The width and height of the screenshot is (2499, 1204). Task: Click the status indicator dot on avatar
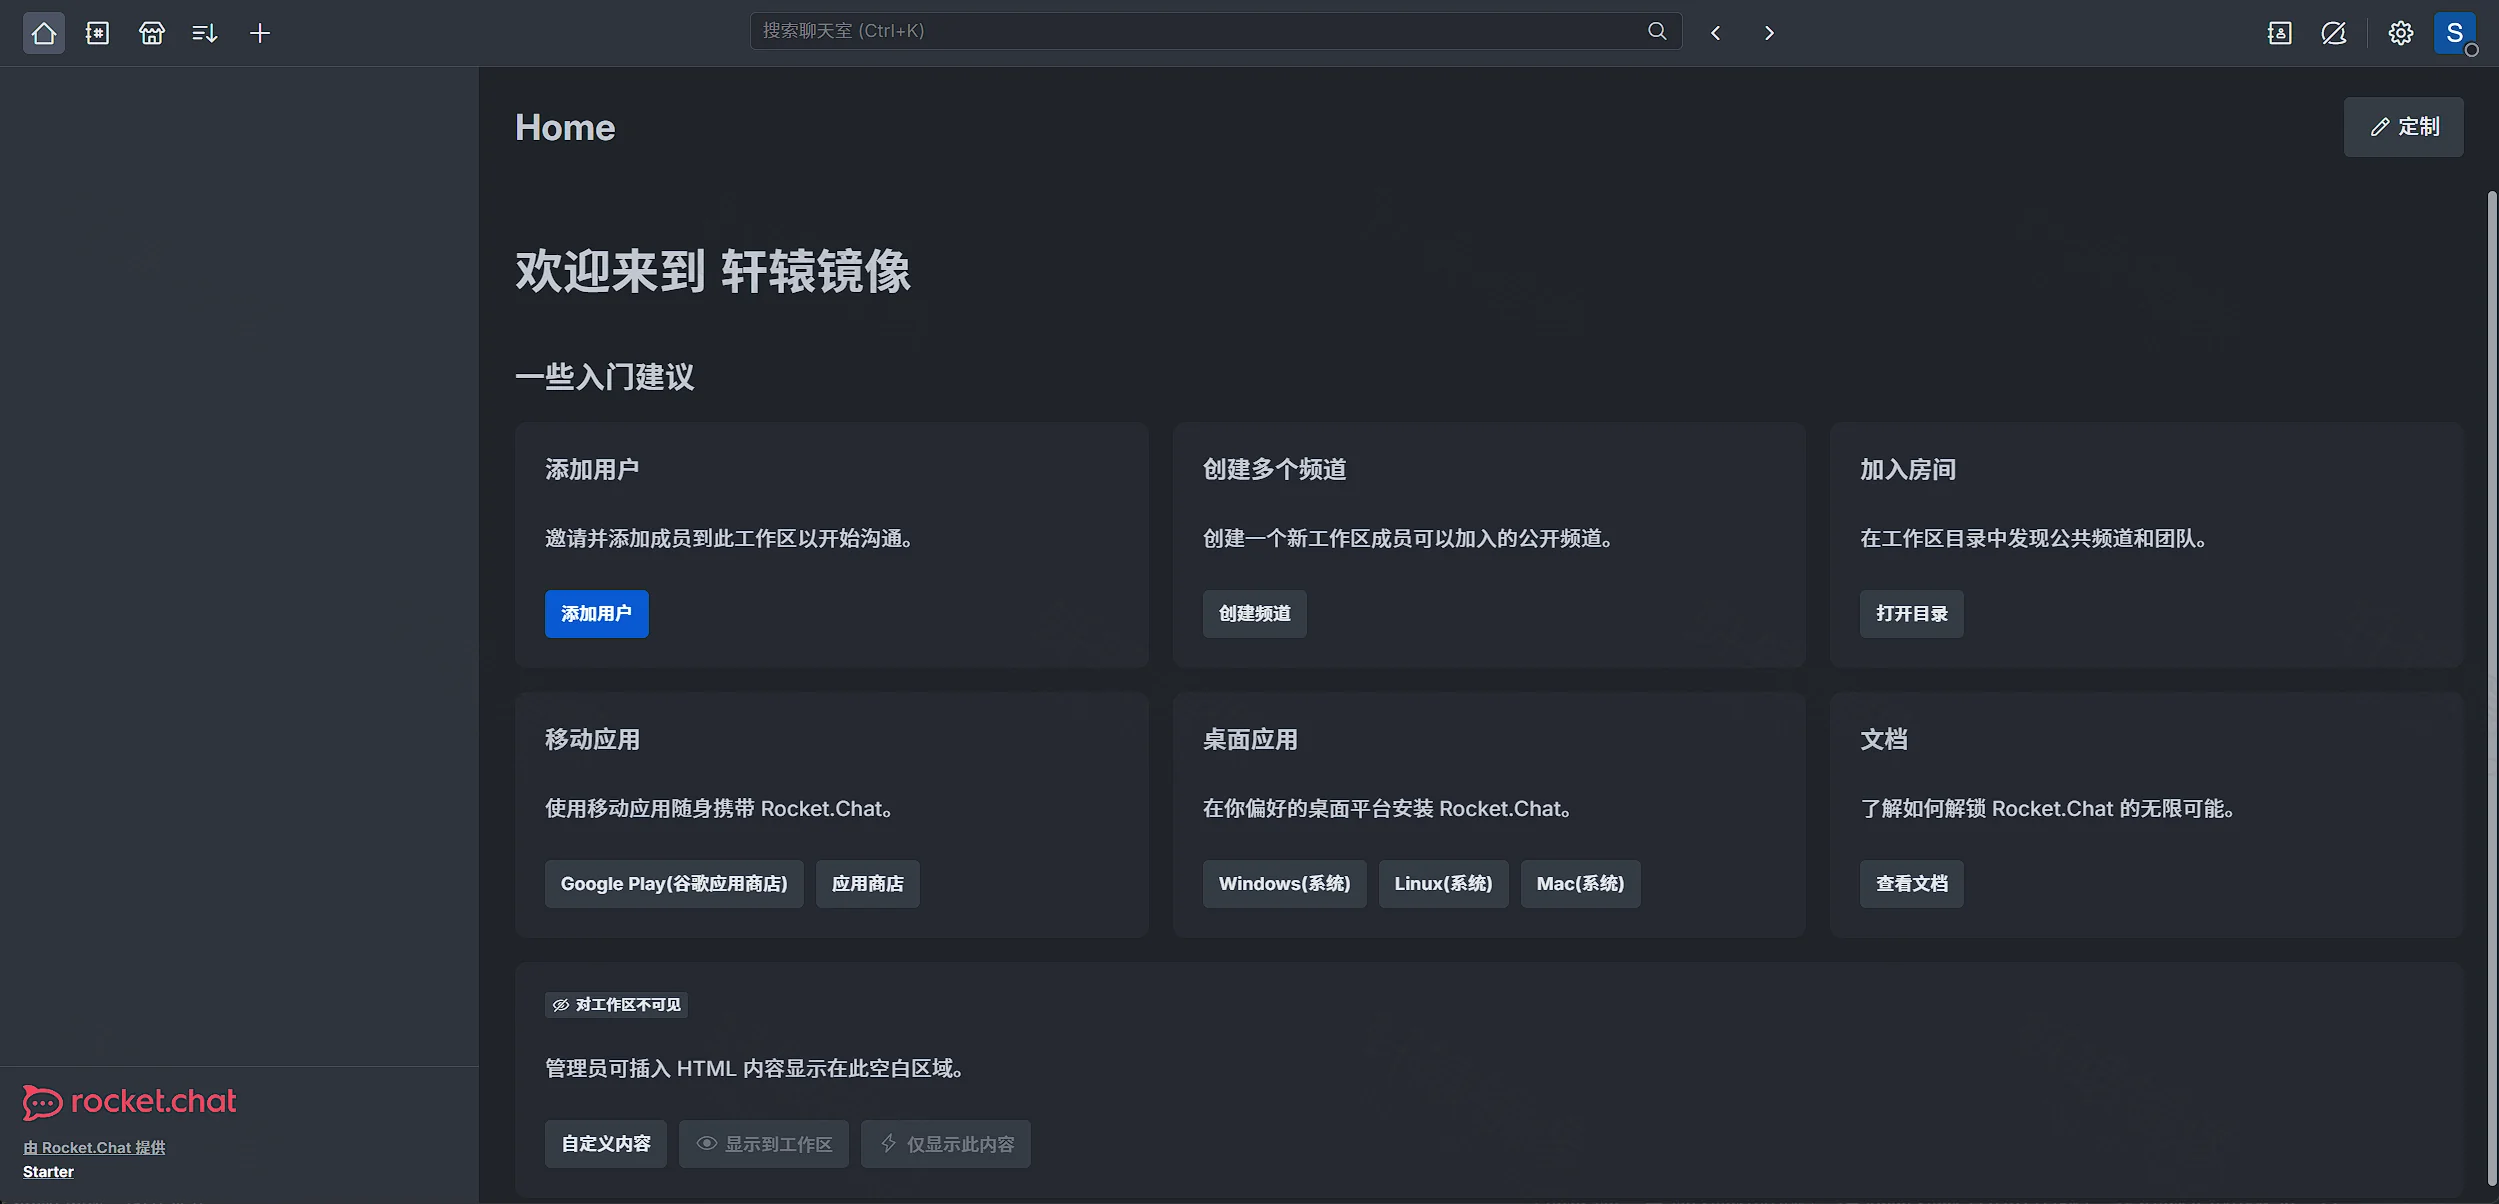2471,50
